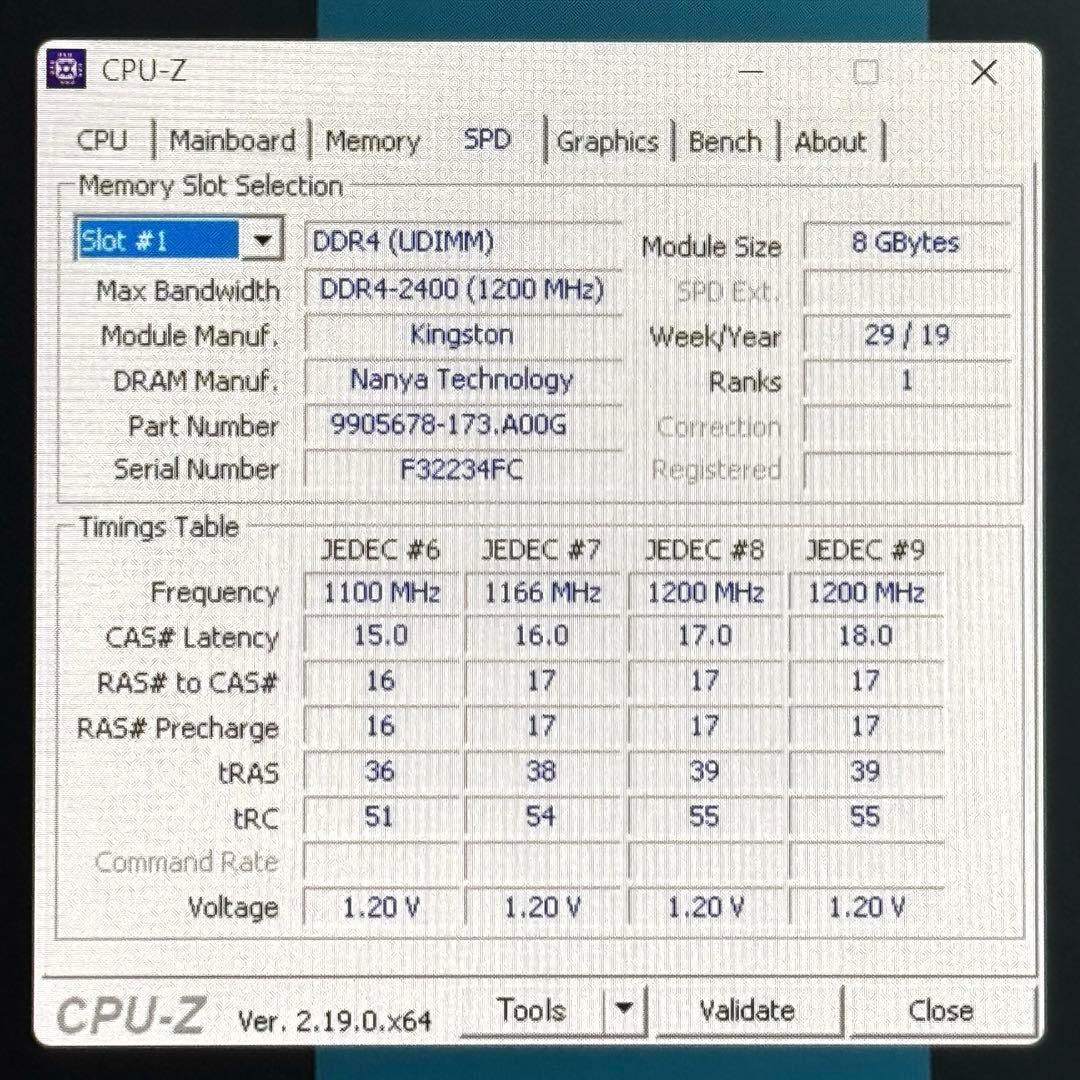Screen dimensions: 1080x1080
Task: Click the DDR4 (UDIMM) memory type field
Action: click(463, 242)
